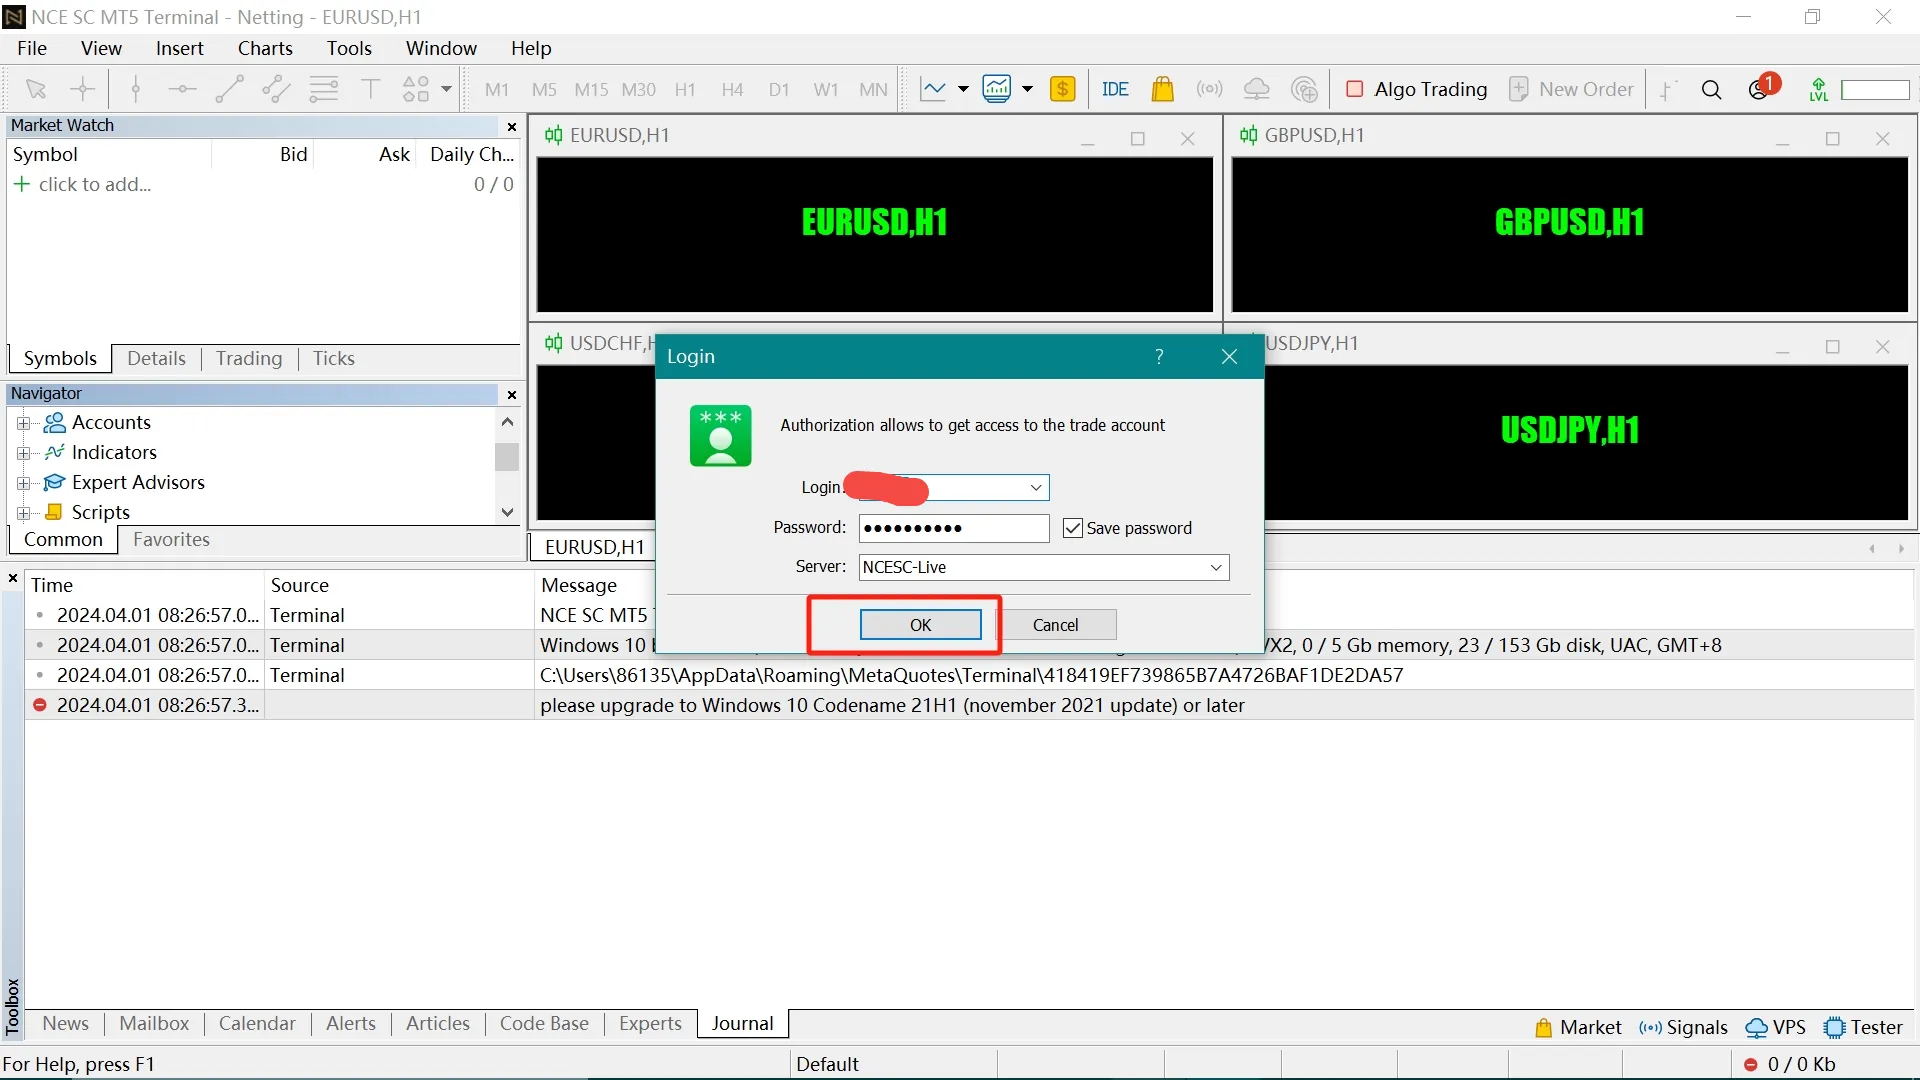Open the chart type dropdown arrow

(x=963, y=90)
